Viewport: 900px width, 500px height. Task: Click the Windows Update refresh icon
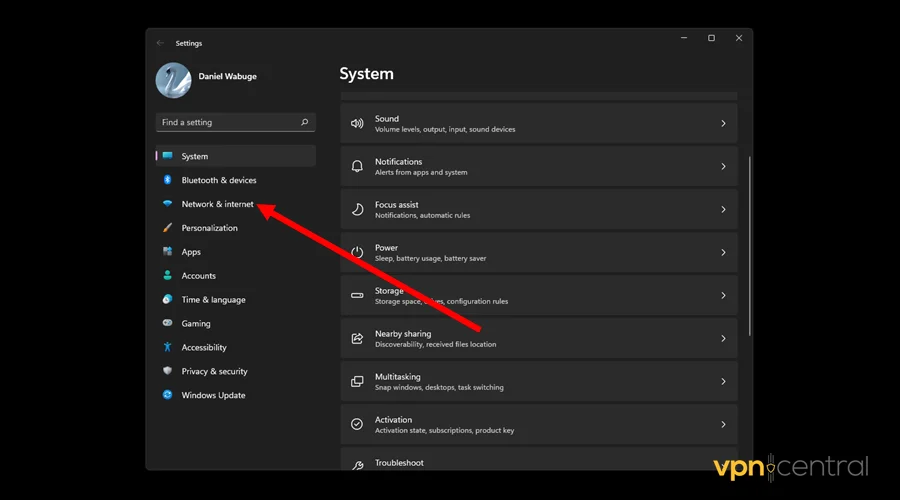click(x=167, y=395)
